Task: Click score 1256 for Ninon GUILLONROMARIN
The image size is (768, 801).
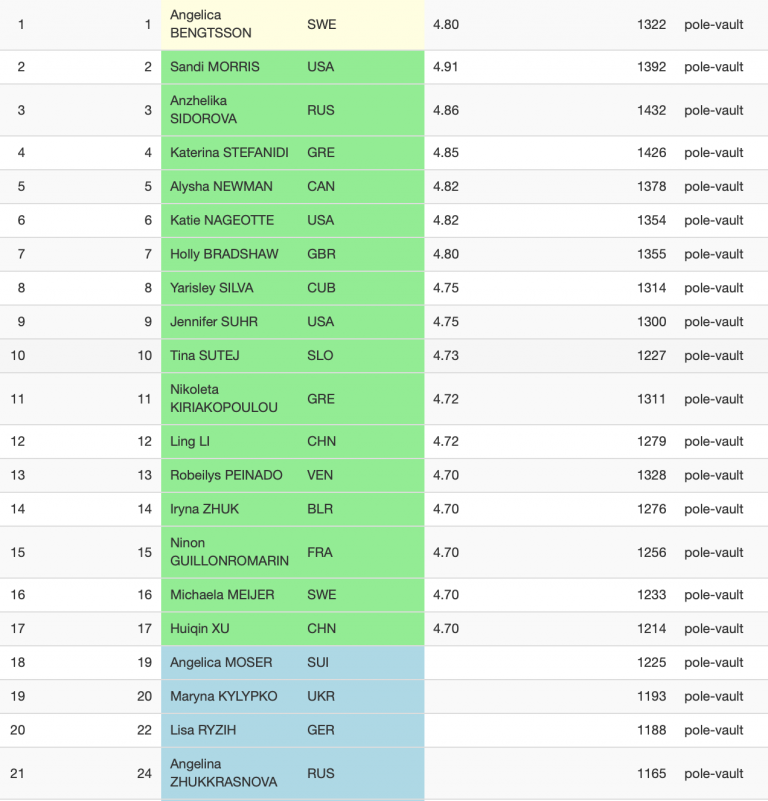Action: coord(651,552)
